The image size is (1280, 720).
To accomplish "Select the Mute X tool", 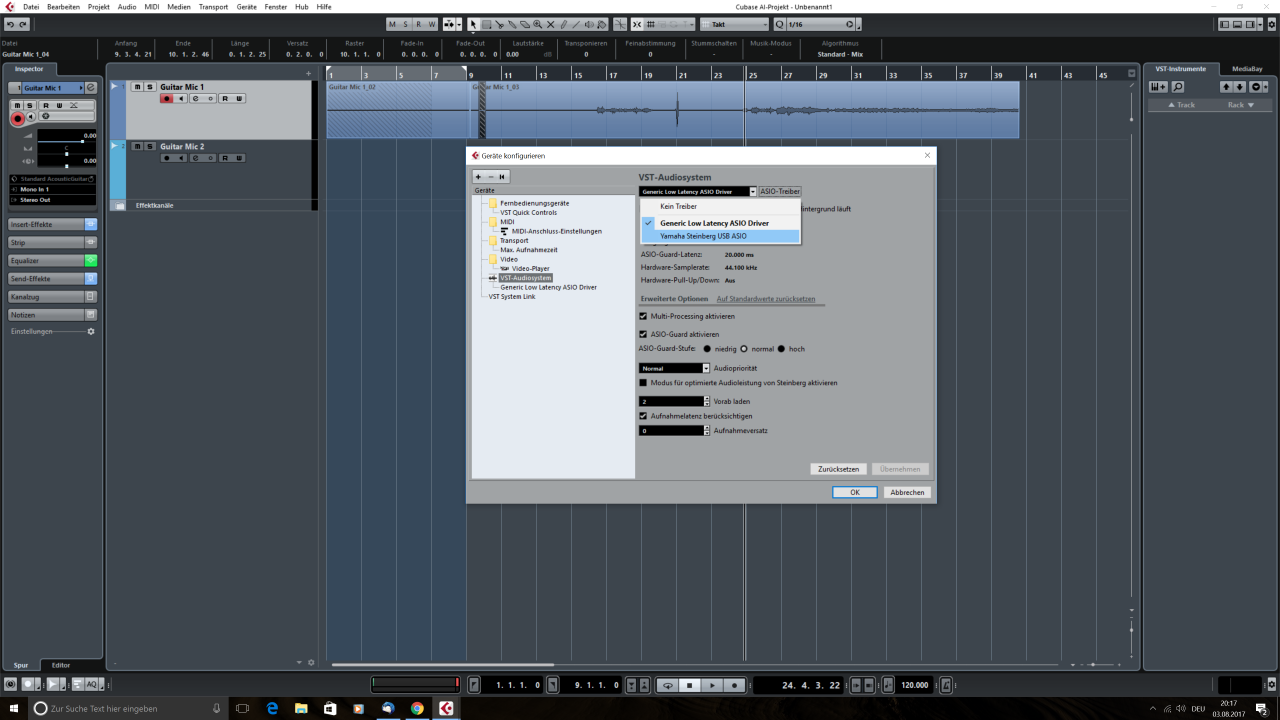I will tap(550, 24).
